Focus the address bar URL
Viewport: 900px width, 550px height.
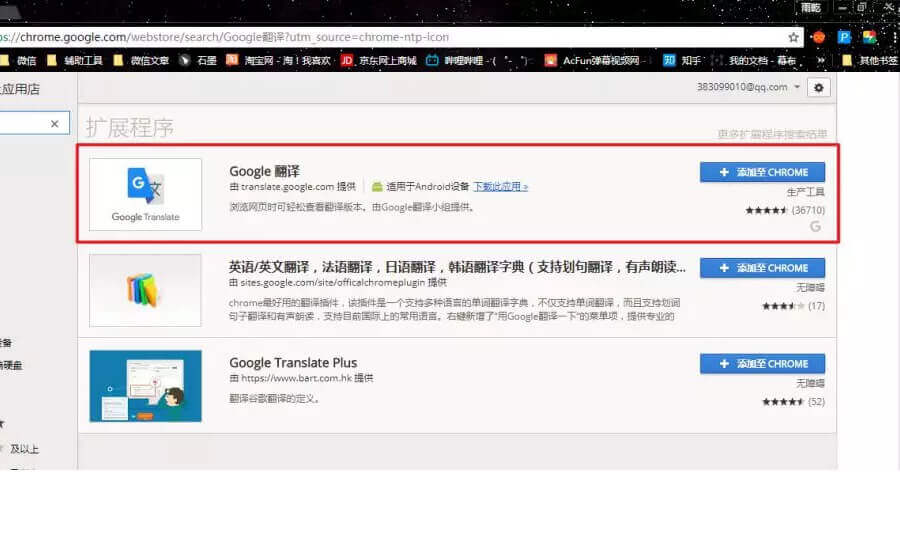(x=224, y=37)
